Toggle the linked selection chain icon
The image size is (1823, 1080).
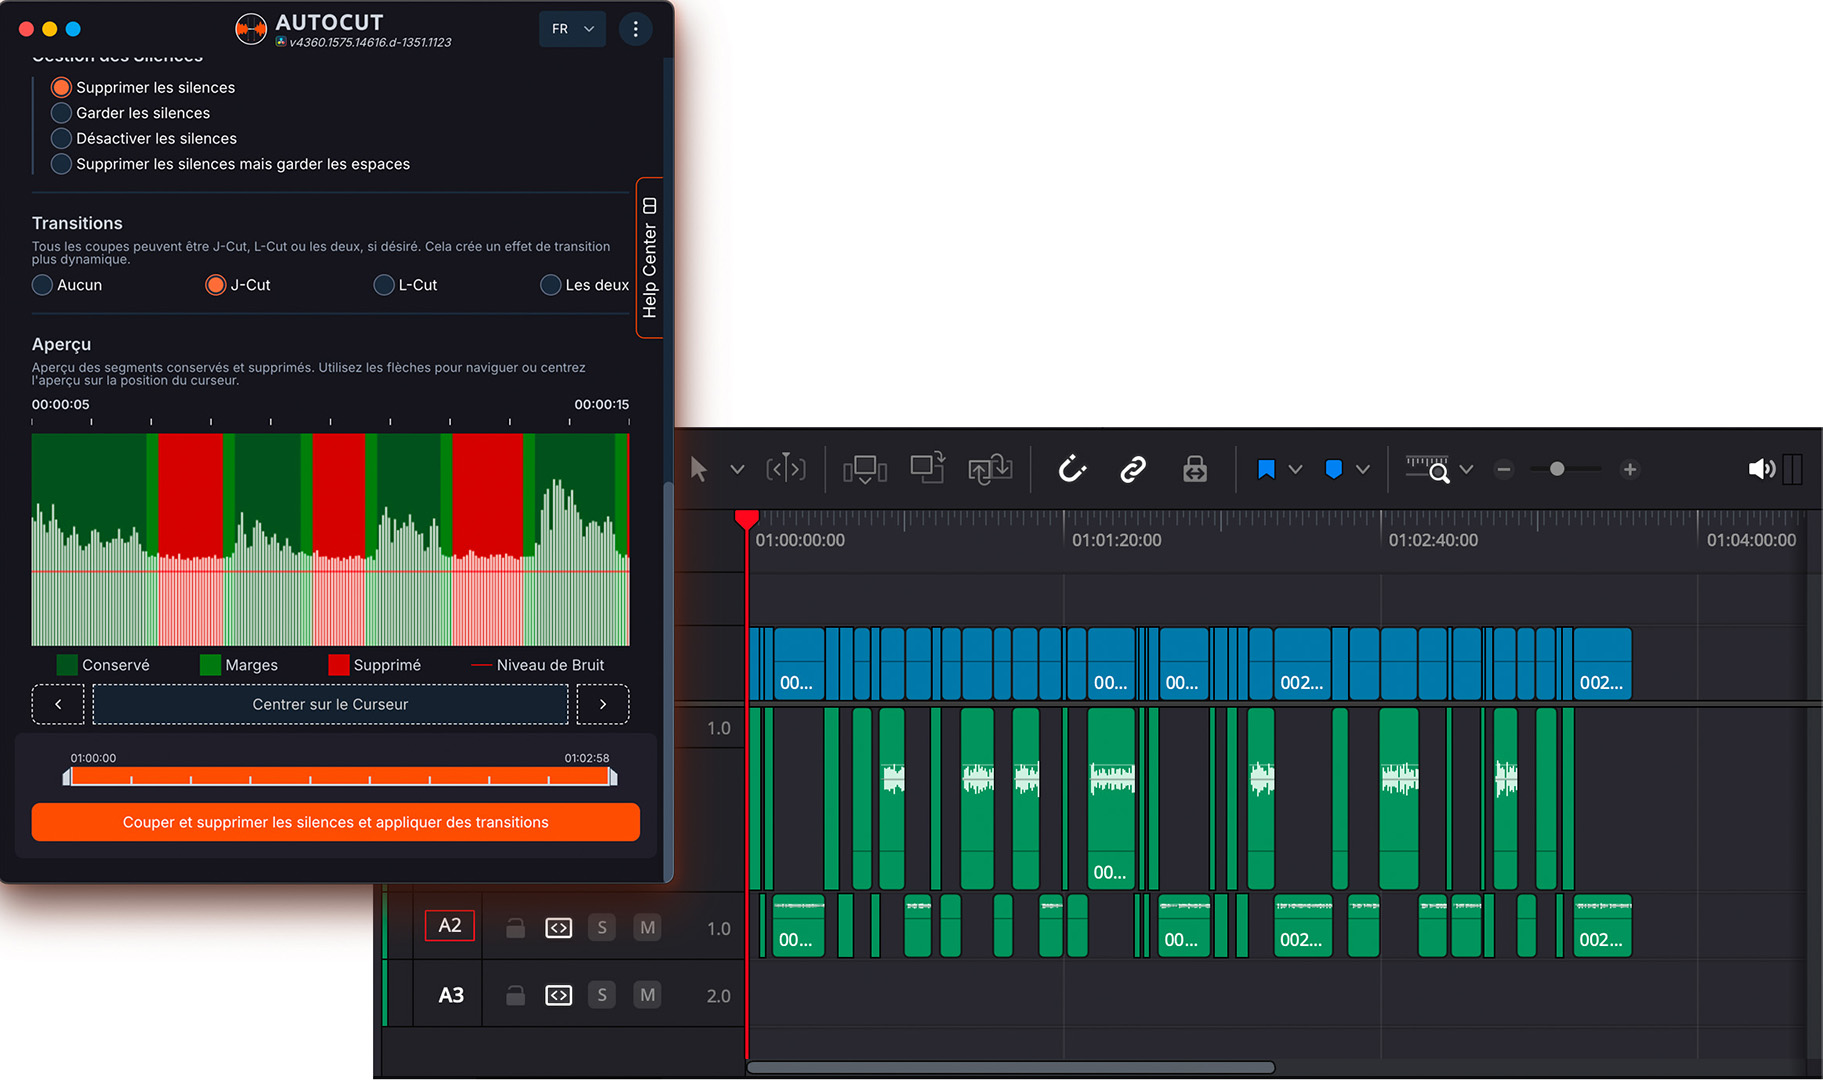point(1133,469)
